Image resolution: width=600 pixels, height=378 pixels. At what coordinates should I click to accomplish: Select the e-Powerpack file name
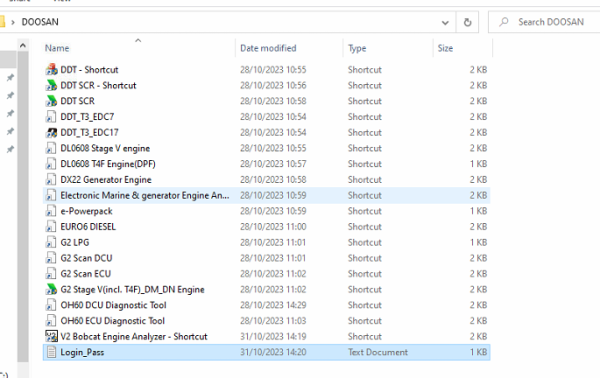[x=86, y=211]
